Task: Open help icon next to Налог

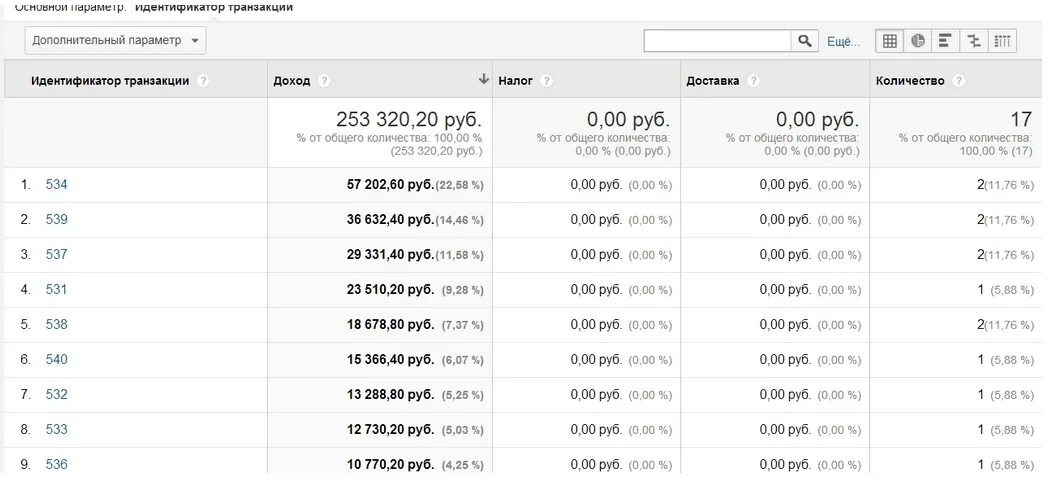Action: [546, 81]
